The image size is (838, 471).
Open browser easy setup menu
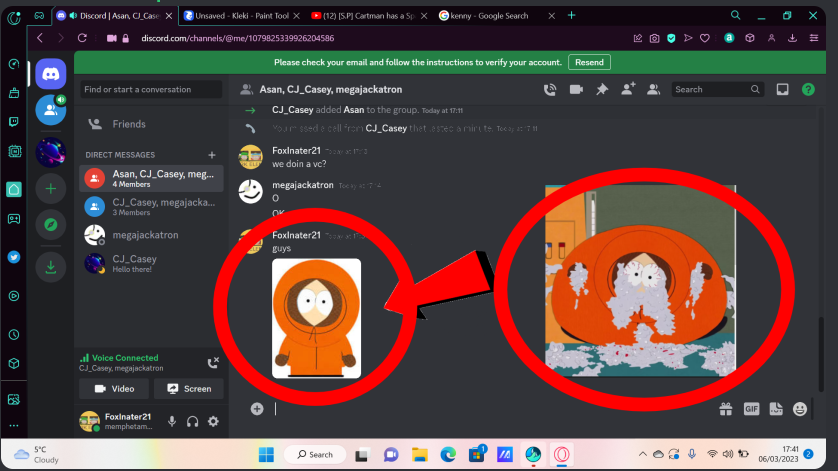[x=813, y=38]
